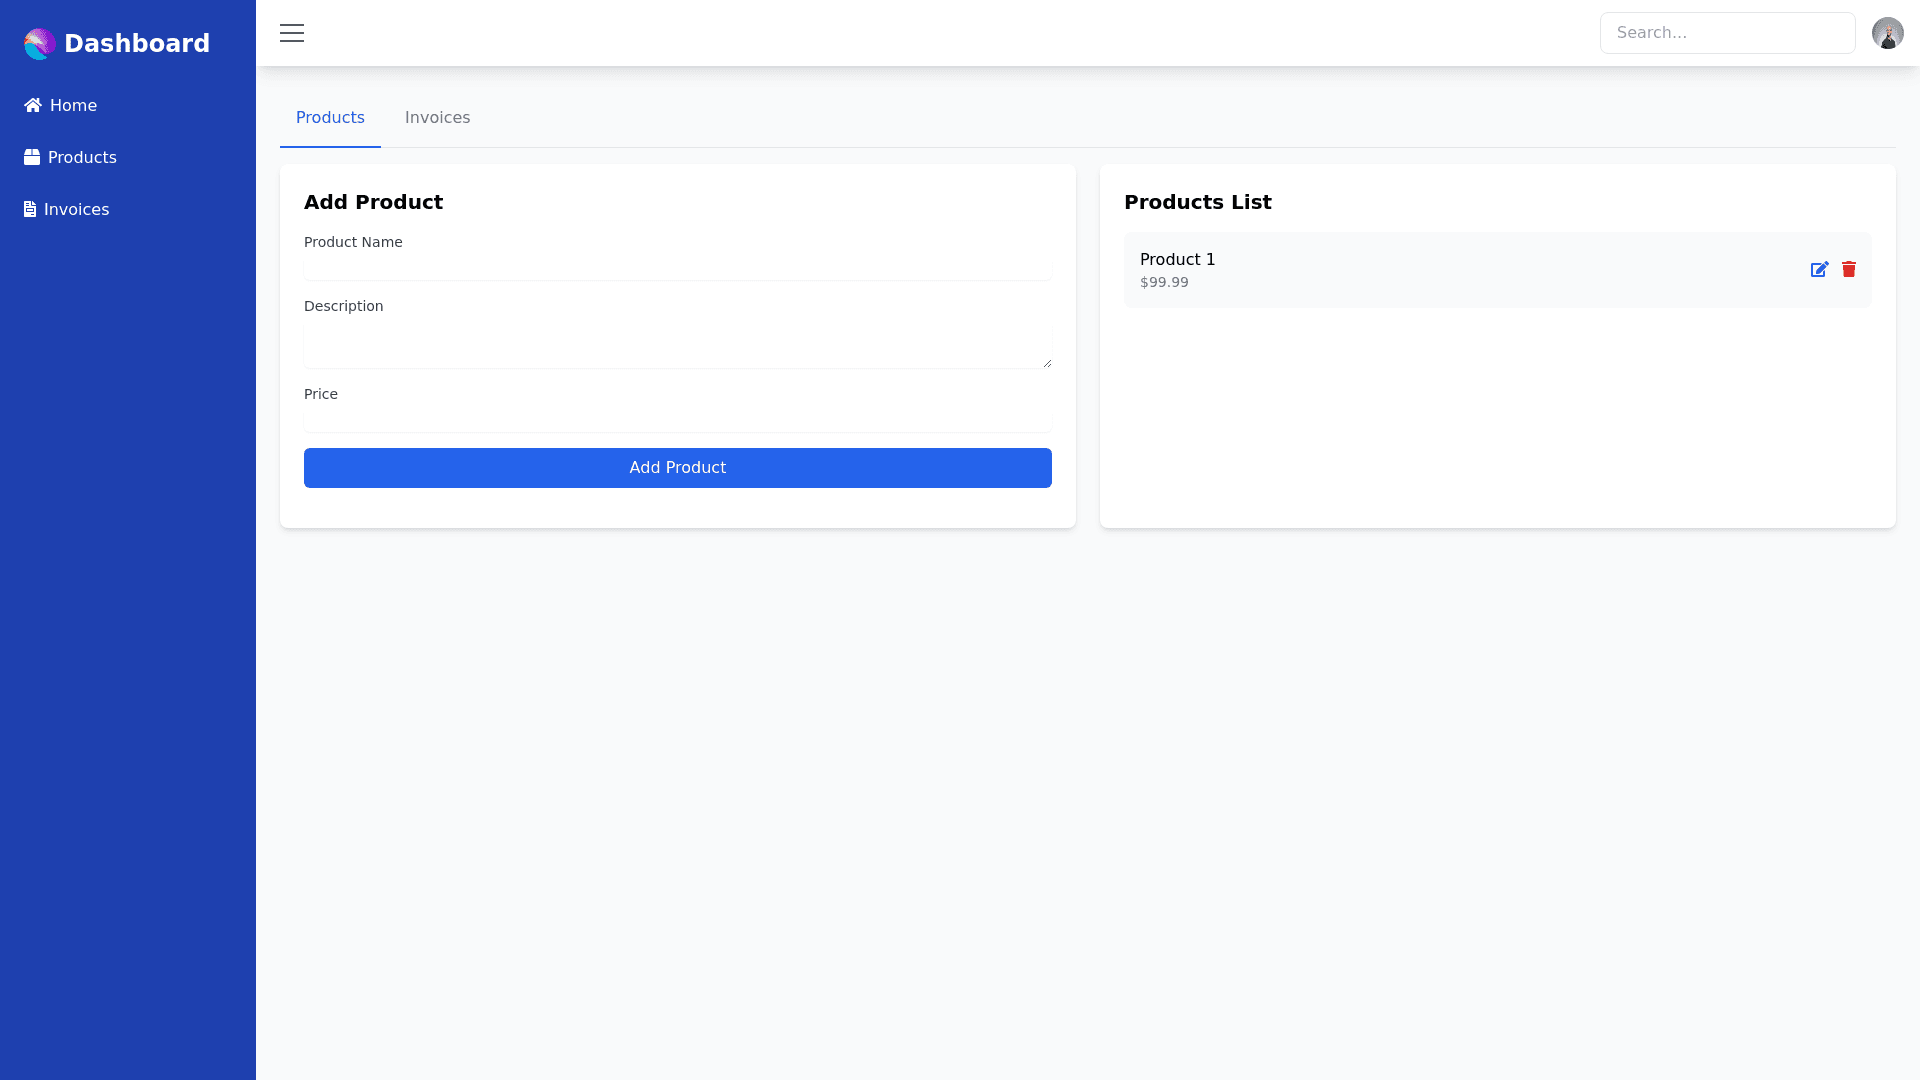The image size is (1920, 1080).
Task: Click the Invoices document icon in sidebar
Action: [30, 209]
